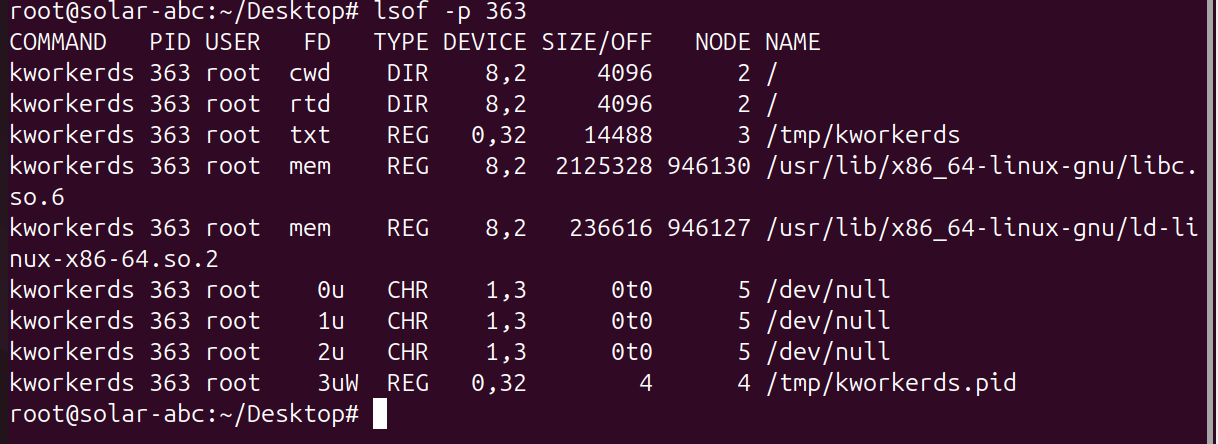Click the terminal cursor after the last prompt
The width and height of the screenshot is (1218, 444).
click(380, 415)
